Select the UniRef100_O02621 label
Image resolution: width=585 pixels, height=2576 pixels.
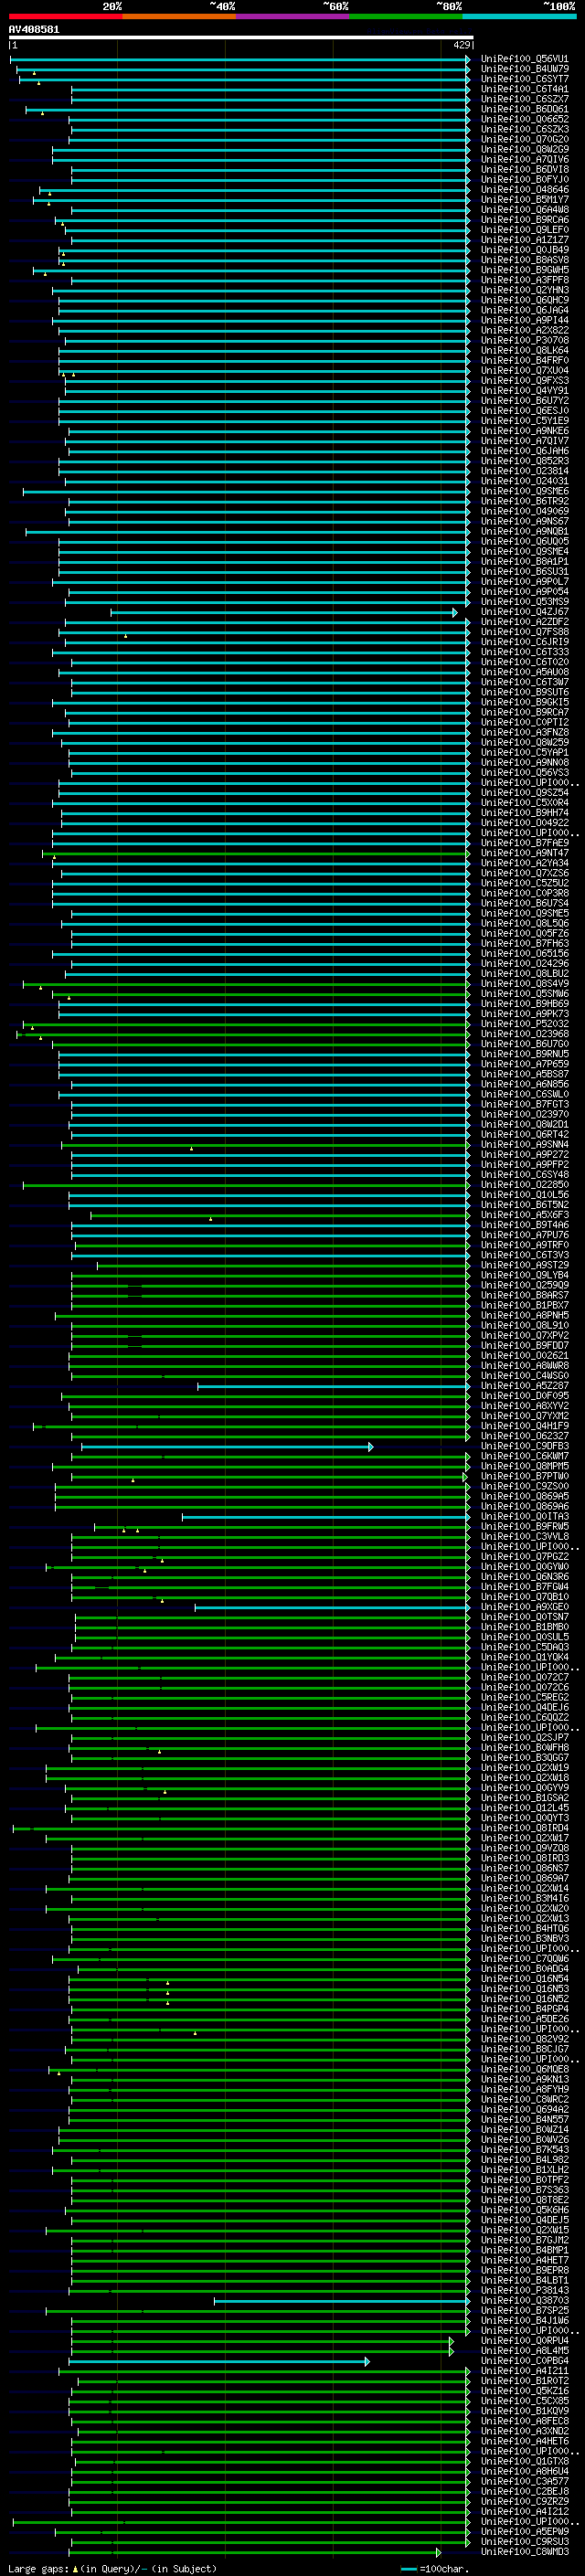[x=525, y=1356]
